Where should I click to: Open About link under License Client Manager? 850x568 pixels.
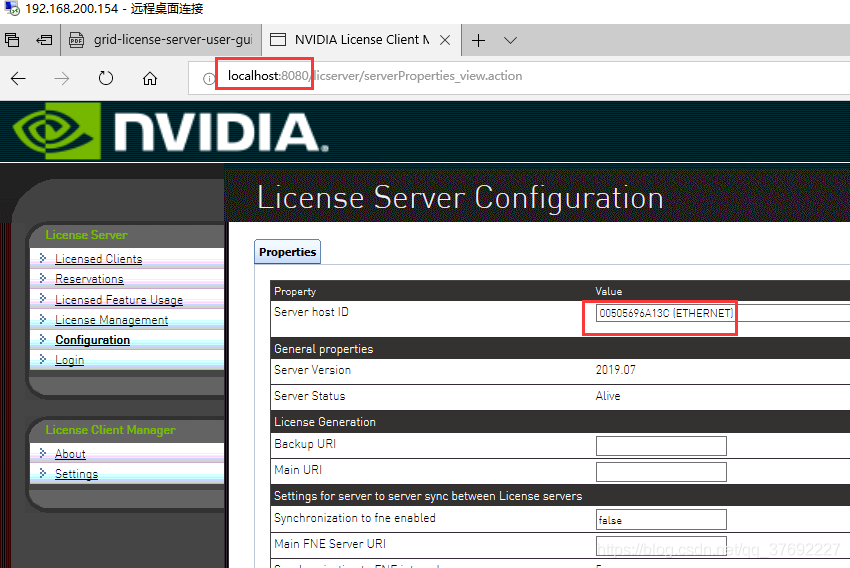click(x=70, y=454)
